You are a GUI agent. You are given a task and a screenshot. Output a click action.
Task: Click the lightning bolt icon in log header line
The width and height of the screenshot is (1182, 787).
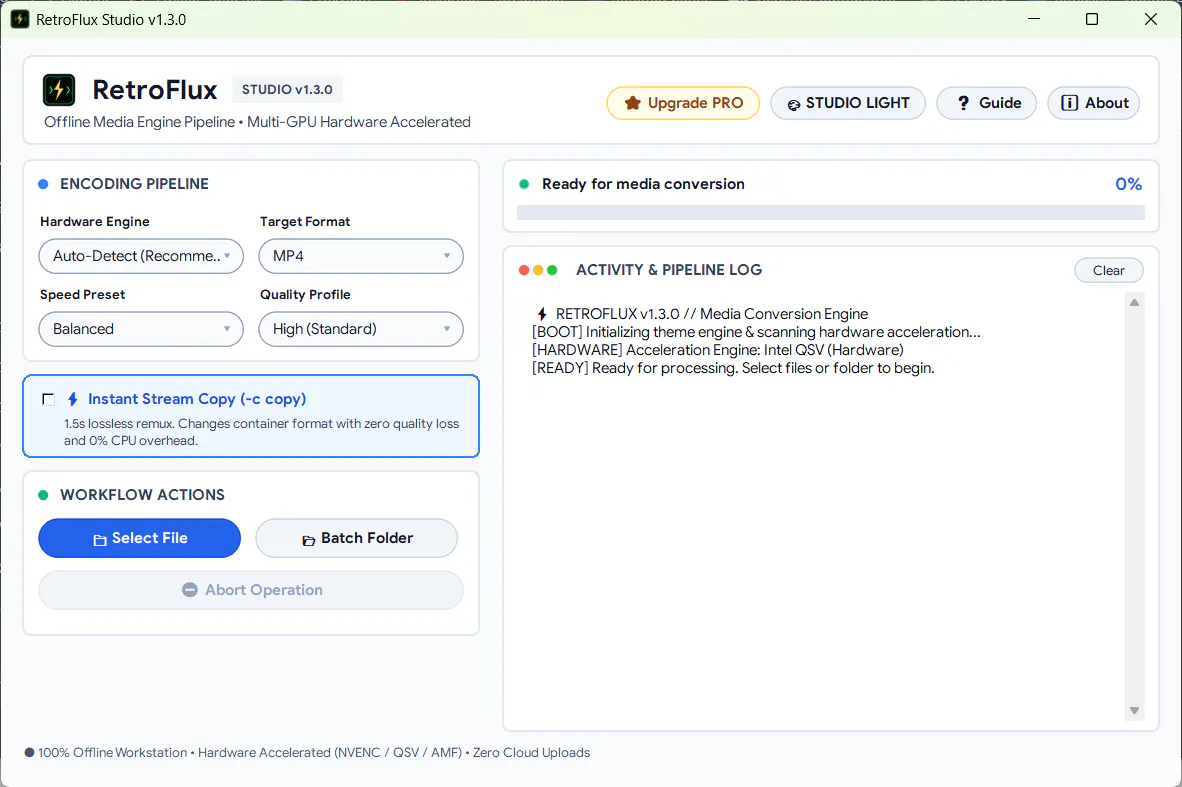(542, 314)
